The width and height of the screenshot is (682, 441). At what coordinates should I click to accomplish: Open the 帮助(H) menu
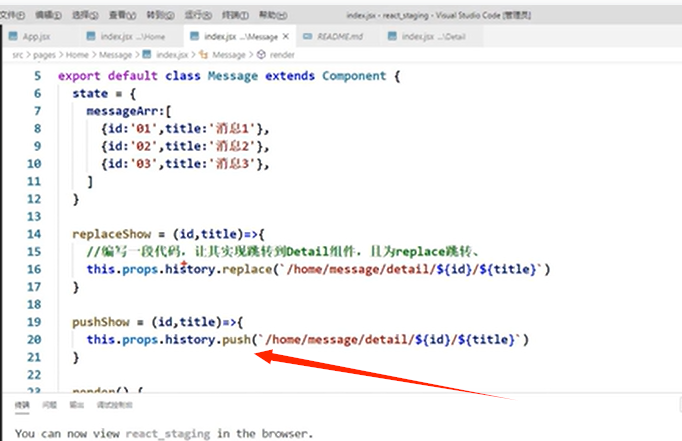(273, 15)
